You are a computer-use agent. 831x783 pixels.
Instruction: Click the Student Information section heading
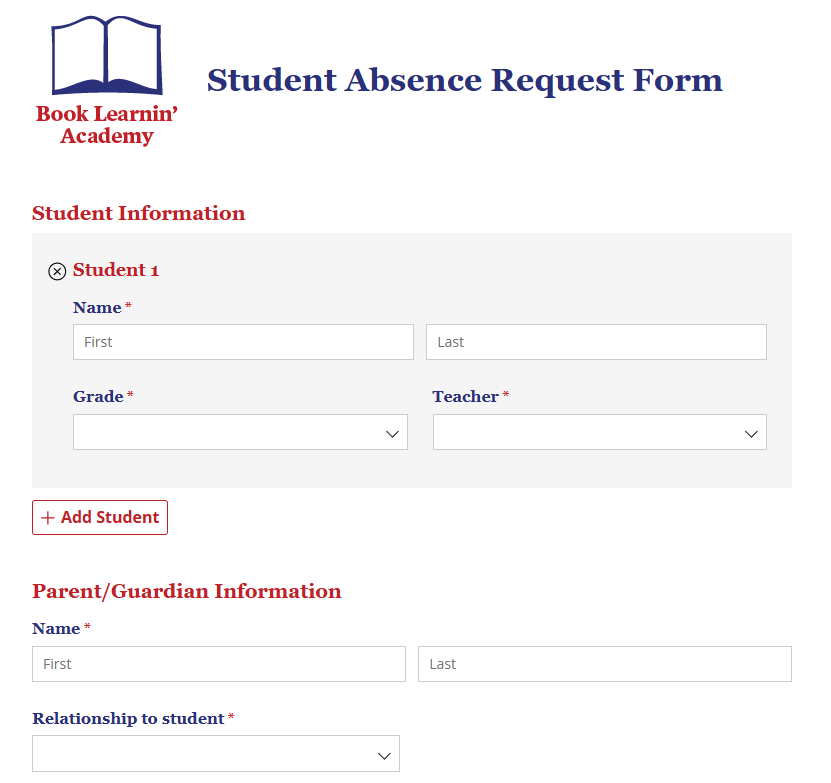[x=138, y=213]
